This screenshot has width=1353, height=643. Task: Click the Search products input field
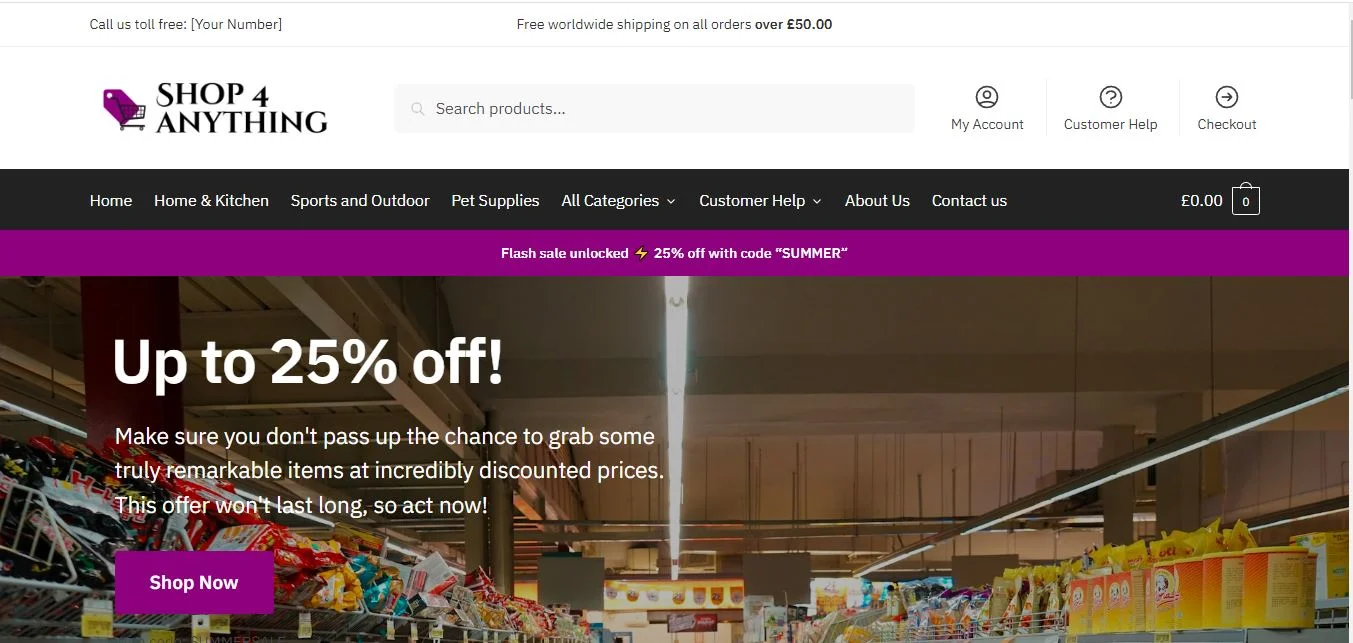tap(665, 109)
